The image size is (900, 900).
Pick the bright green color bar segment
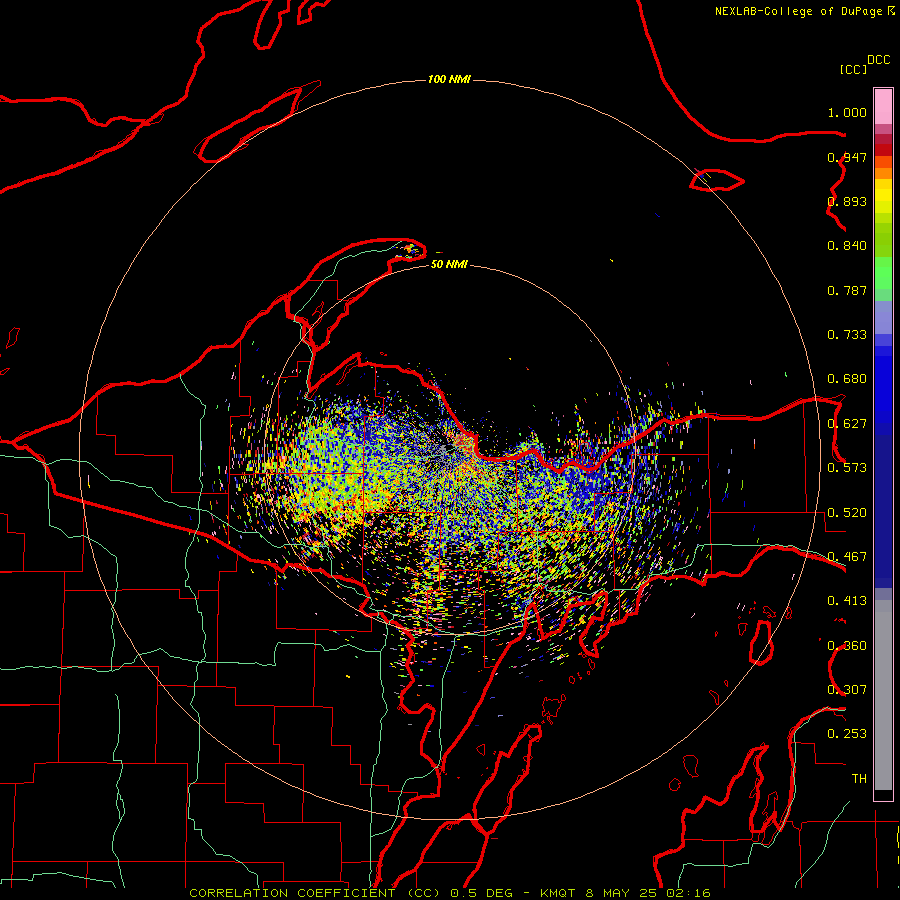(x=883, y=273)
